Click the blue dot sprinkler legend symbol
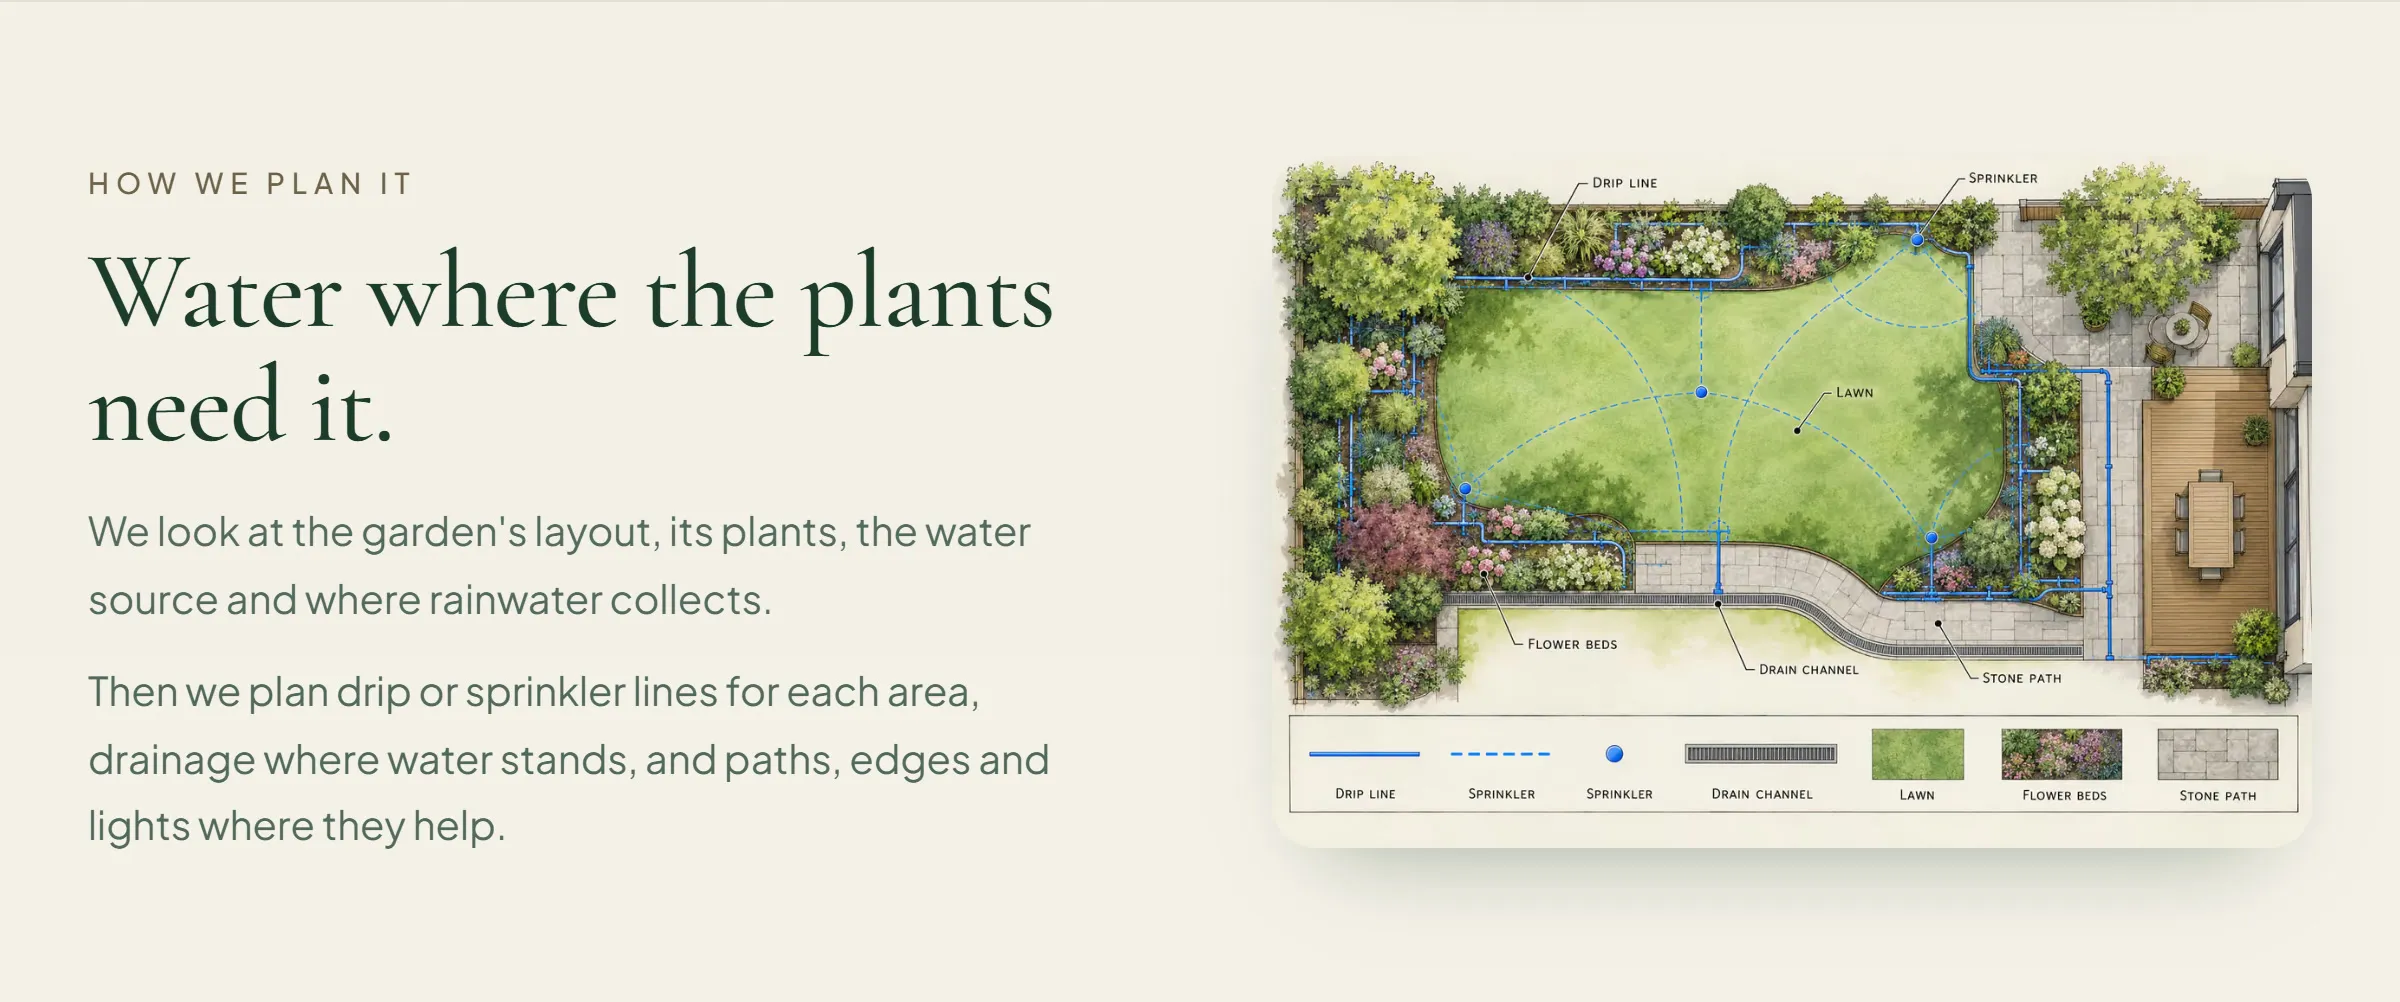 1614,754
